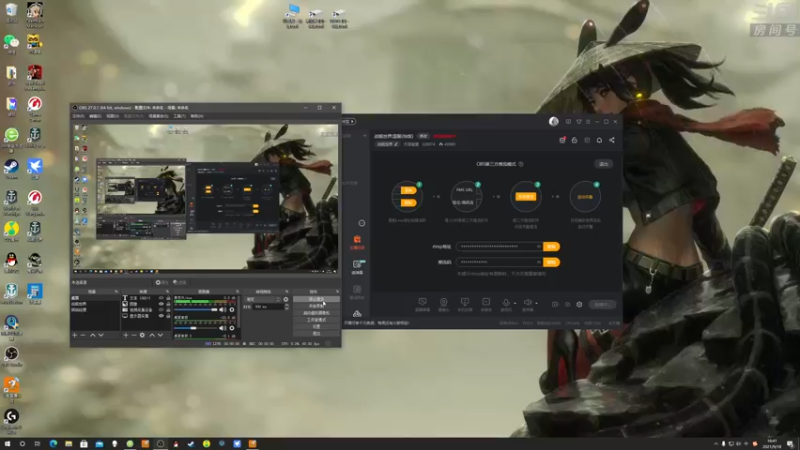Viewport: 800px width, 450px height.
Task: Edit room title pencil icon
Action: pyautogui.click(x=396, y=144)
